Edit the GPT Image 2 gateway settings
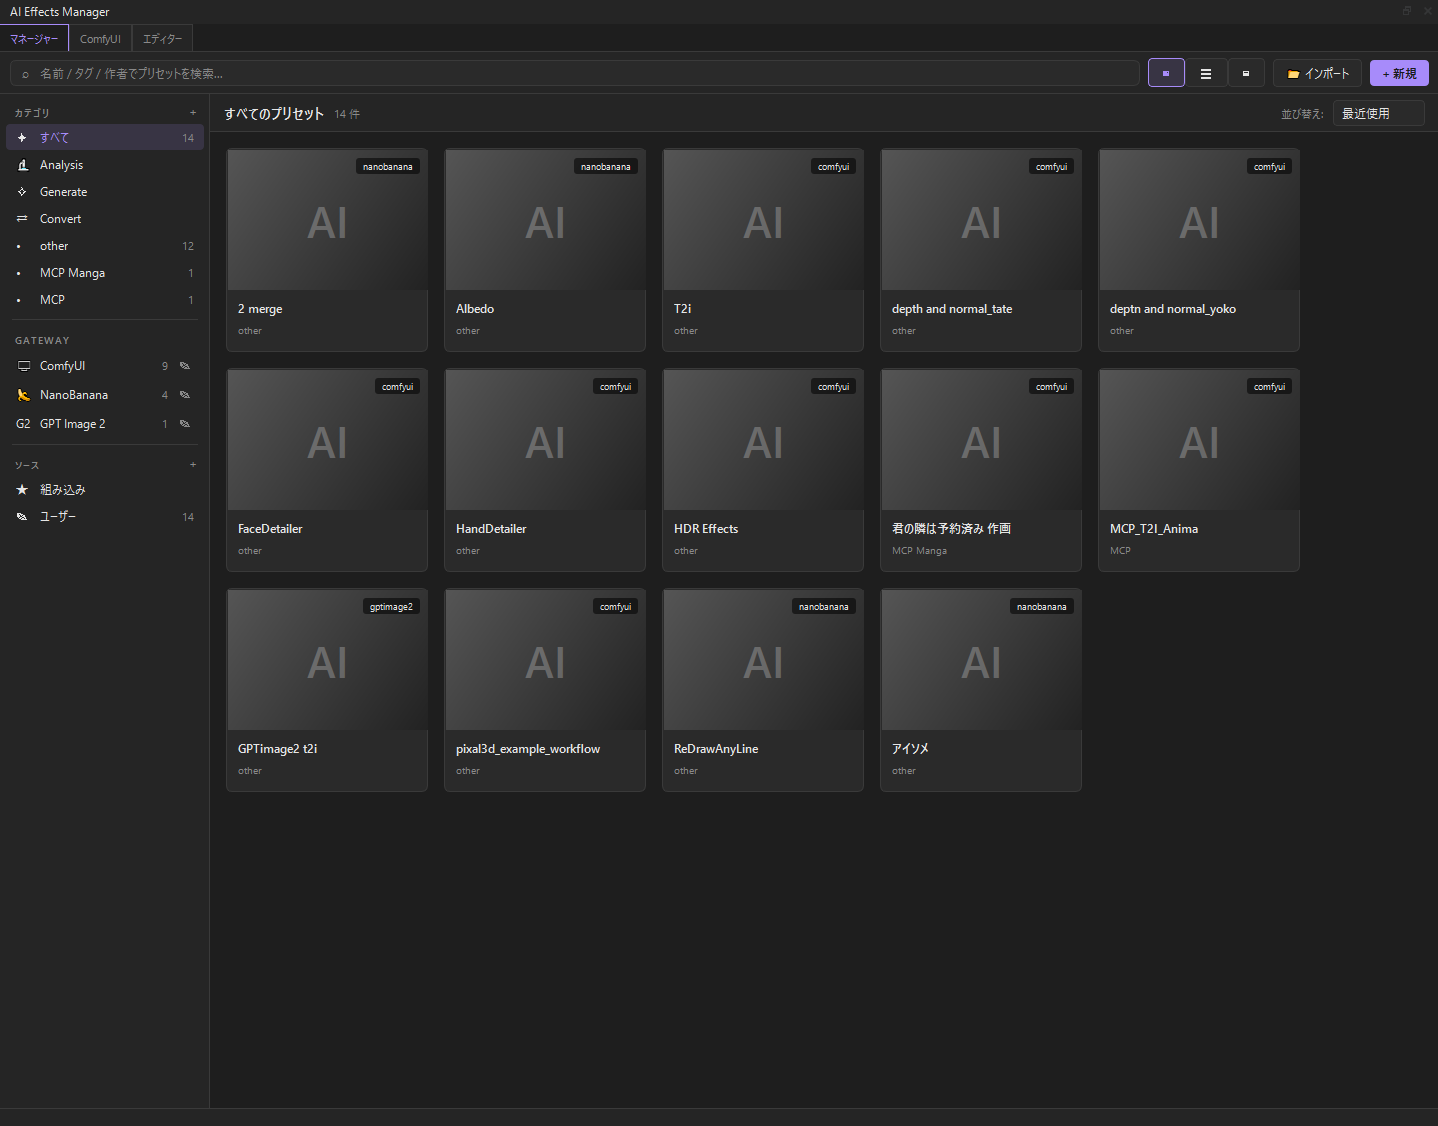This screenshot has width=1438, height=1126. click(x=184, y=424)
